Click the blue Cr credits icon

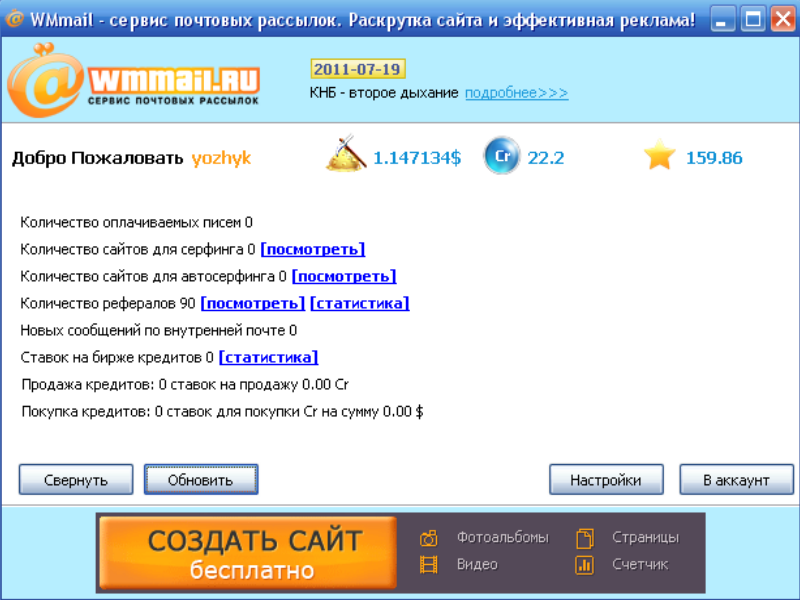point(502,155)
